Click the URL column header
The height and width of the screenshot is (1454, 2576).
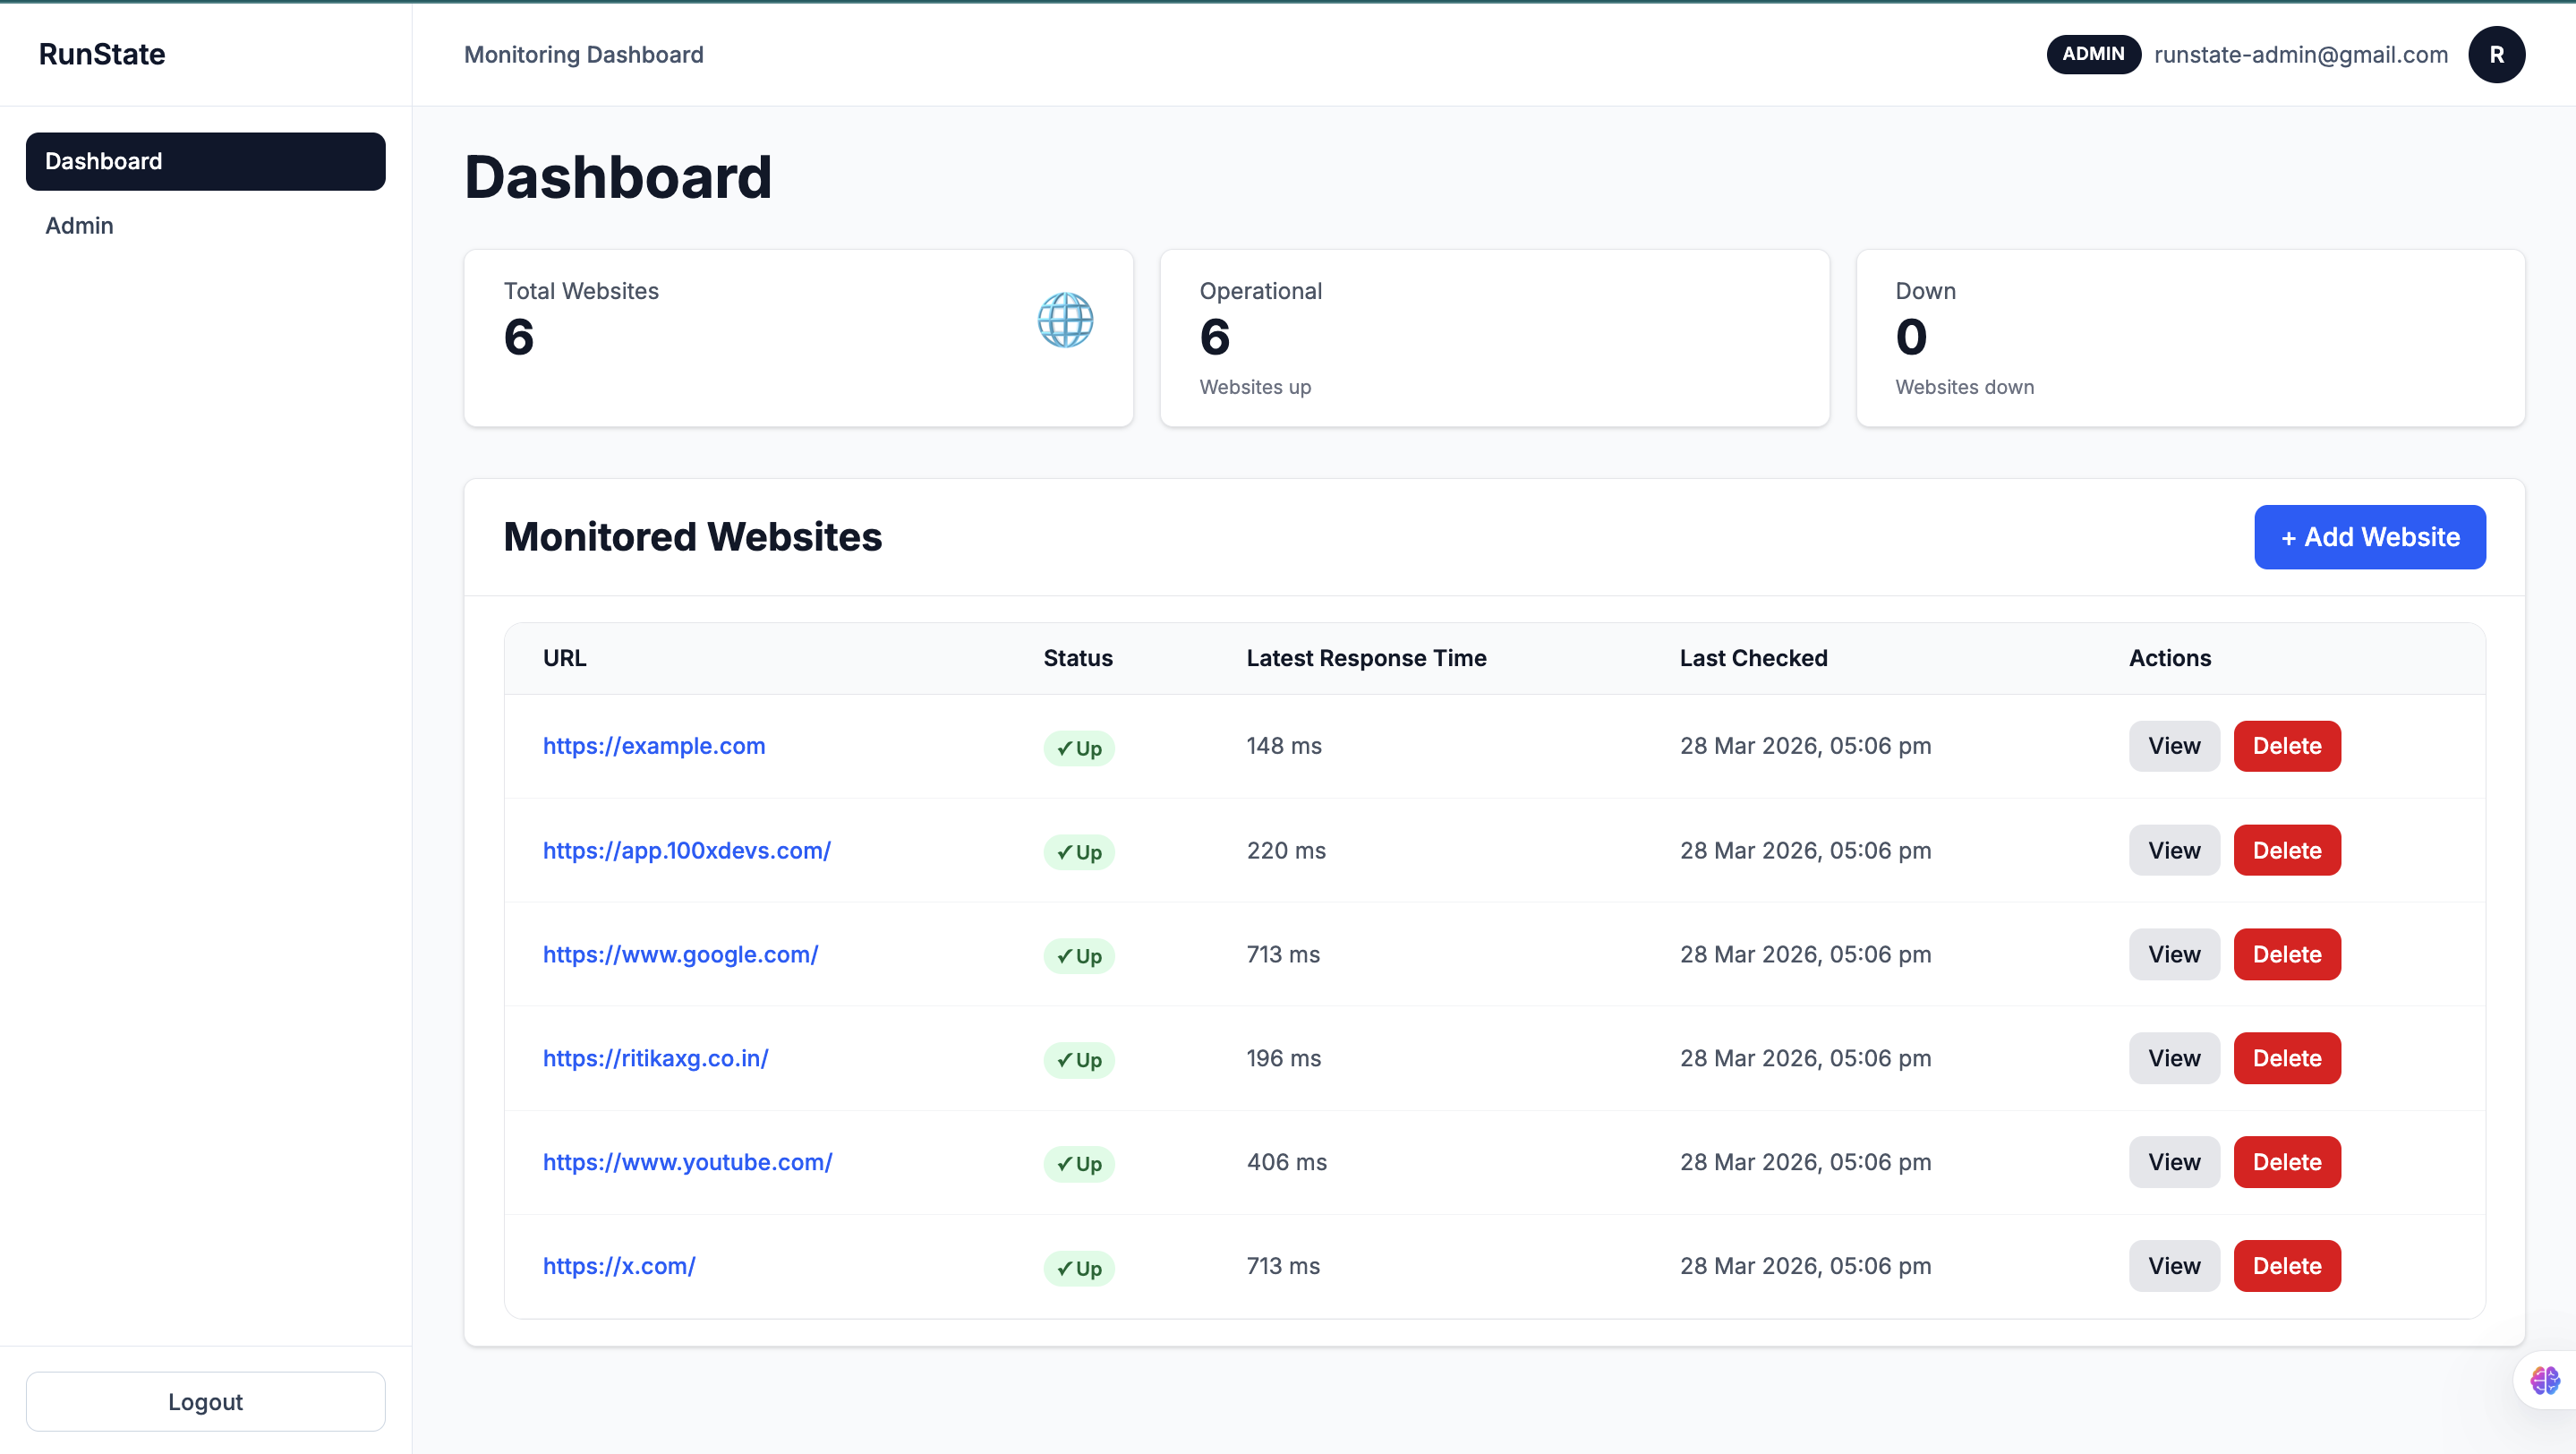[x=564, y=658]
